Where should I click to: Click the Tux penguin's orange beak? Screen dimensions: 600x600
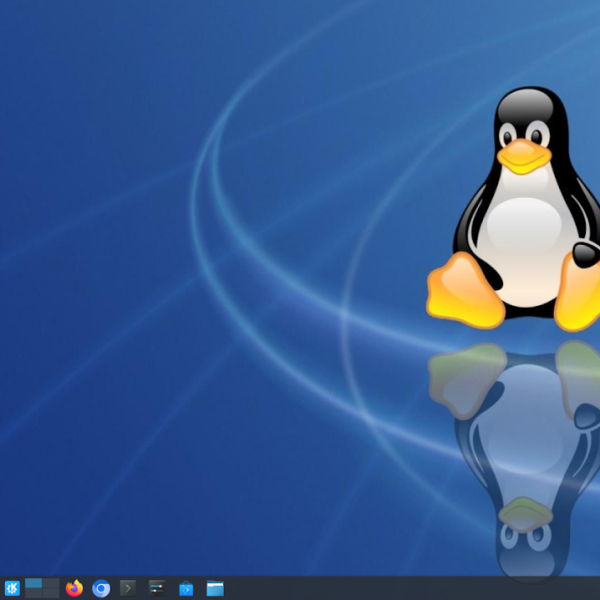(524, 157)
